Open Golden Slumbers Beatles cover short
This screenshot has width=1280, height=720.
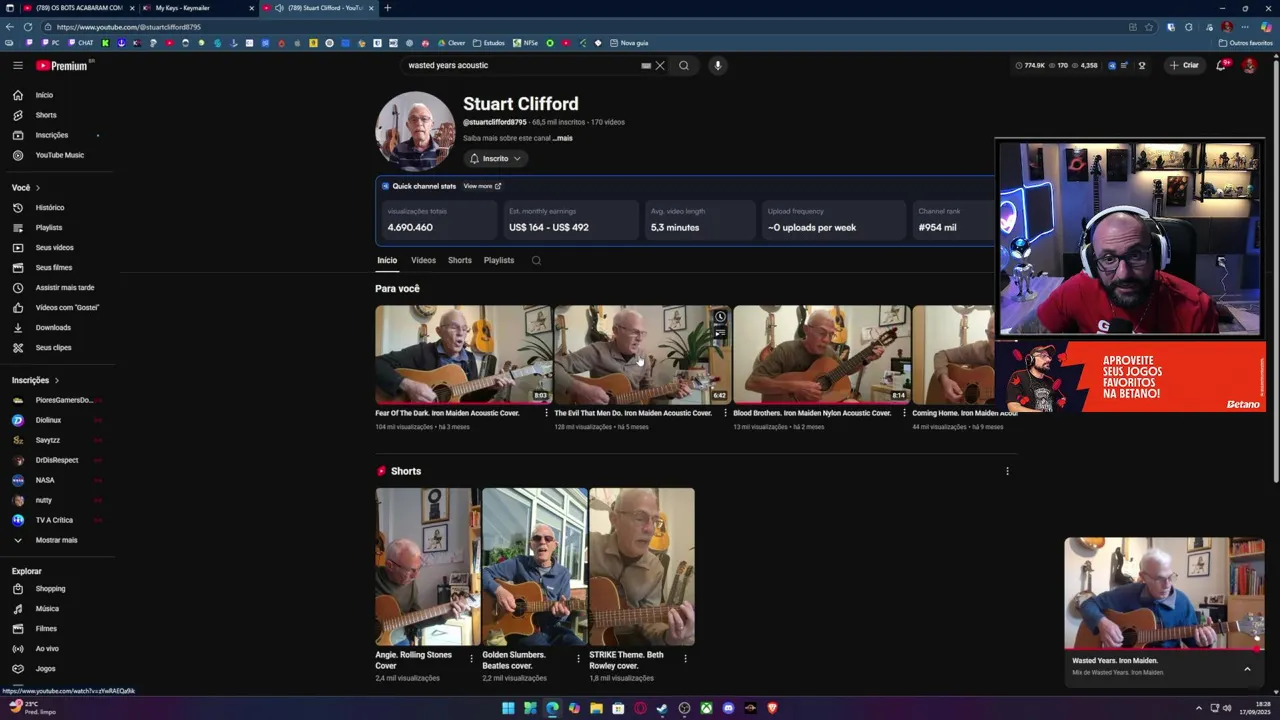tap(534, 567)
